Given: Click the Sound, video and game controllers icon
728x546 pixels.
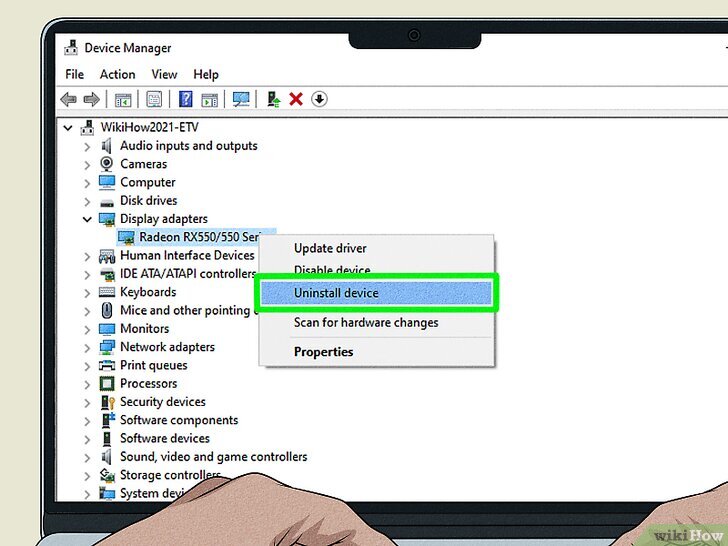Looking at the screenshot, I should click(107, 457).
